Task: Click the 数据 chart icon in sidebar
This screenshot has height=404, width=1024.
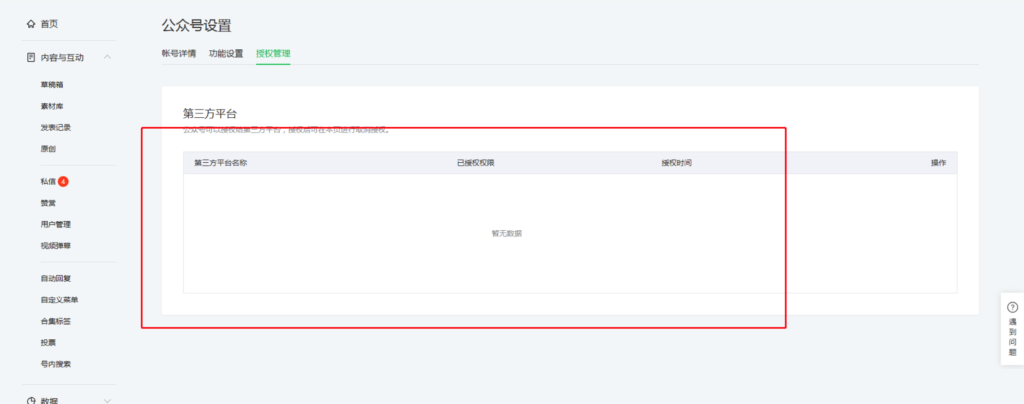Action: 31,400
